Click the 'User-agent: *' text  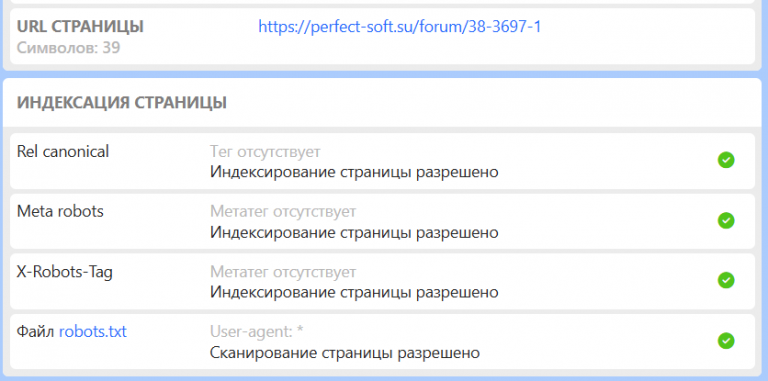click(x=257, y=332)
